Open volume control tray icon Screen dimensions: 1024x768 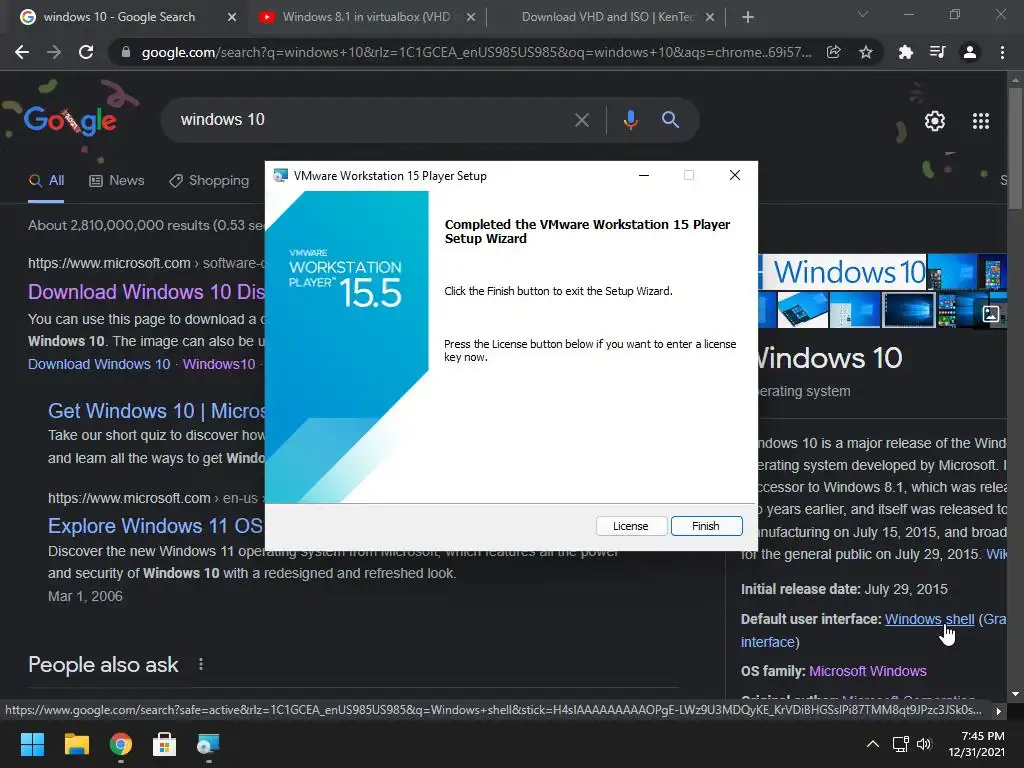(924, 744)
